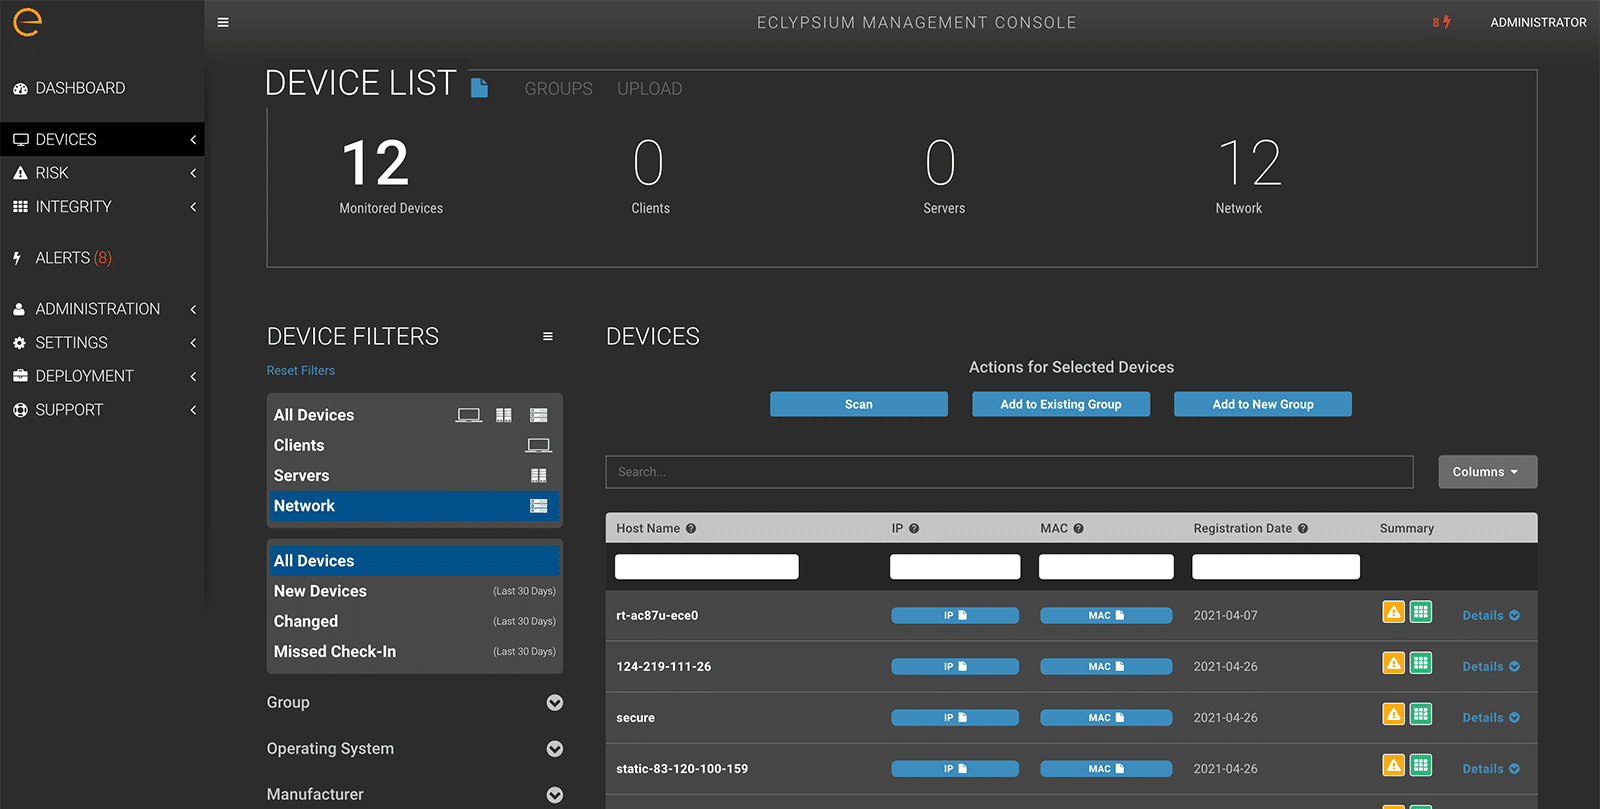The height and width of the screenshot is (809, 1600).
Task: Expand the Support sidebar section
Action: click(102, 410)
